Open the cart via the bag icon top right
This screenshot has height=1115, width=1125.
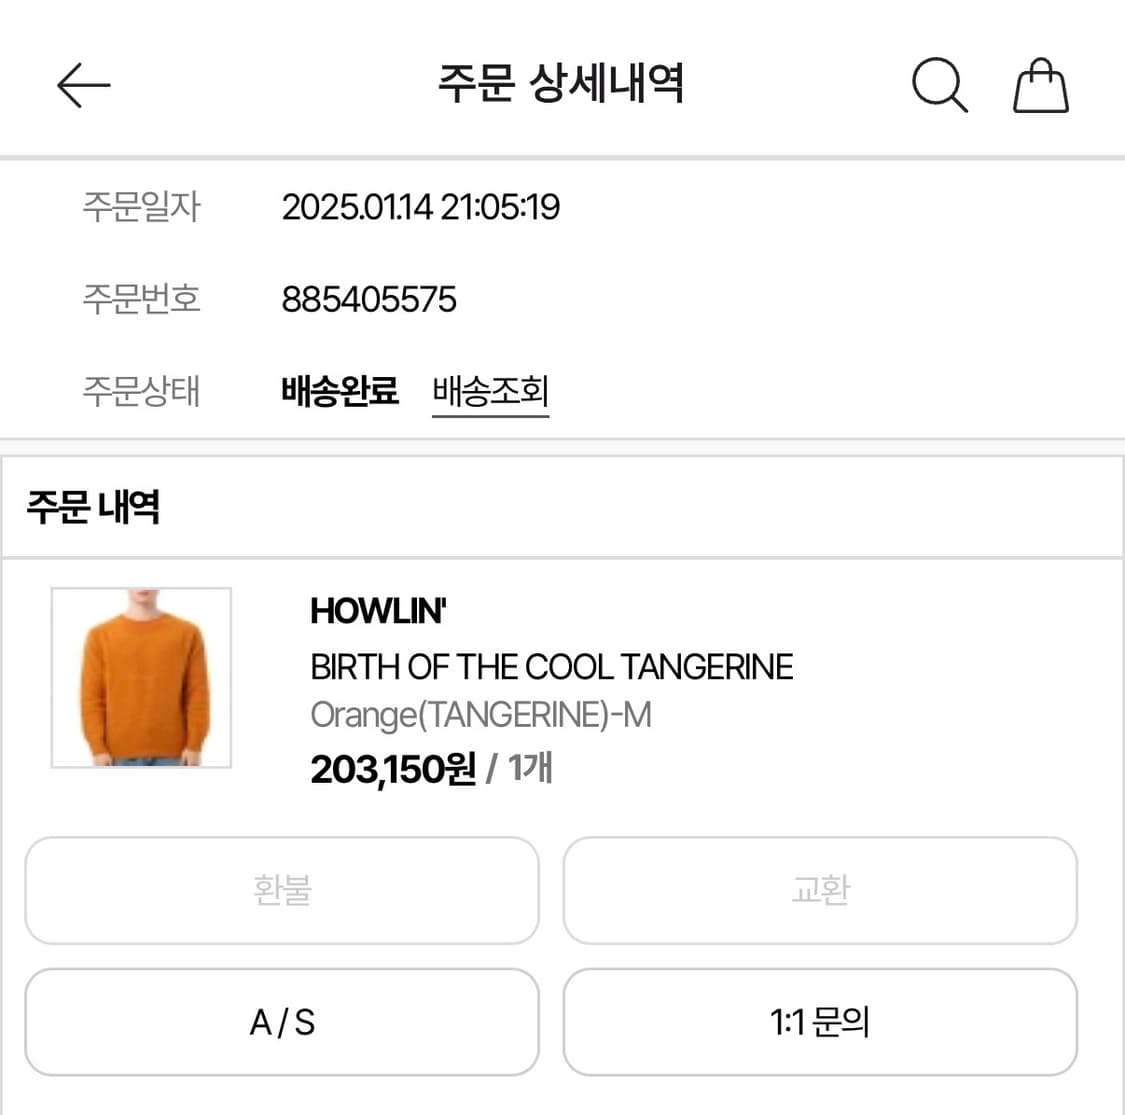(x=1040, y=85)
